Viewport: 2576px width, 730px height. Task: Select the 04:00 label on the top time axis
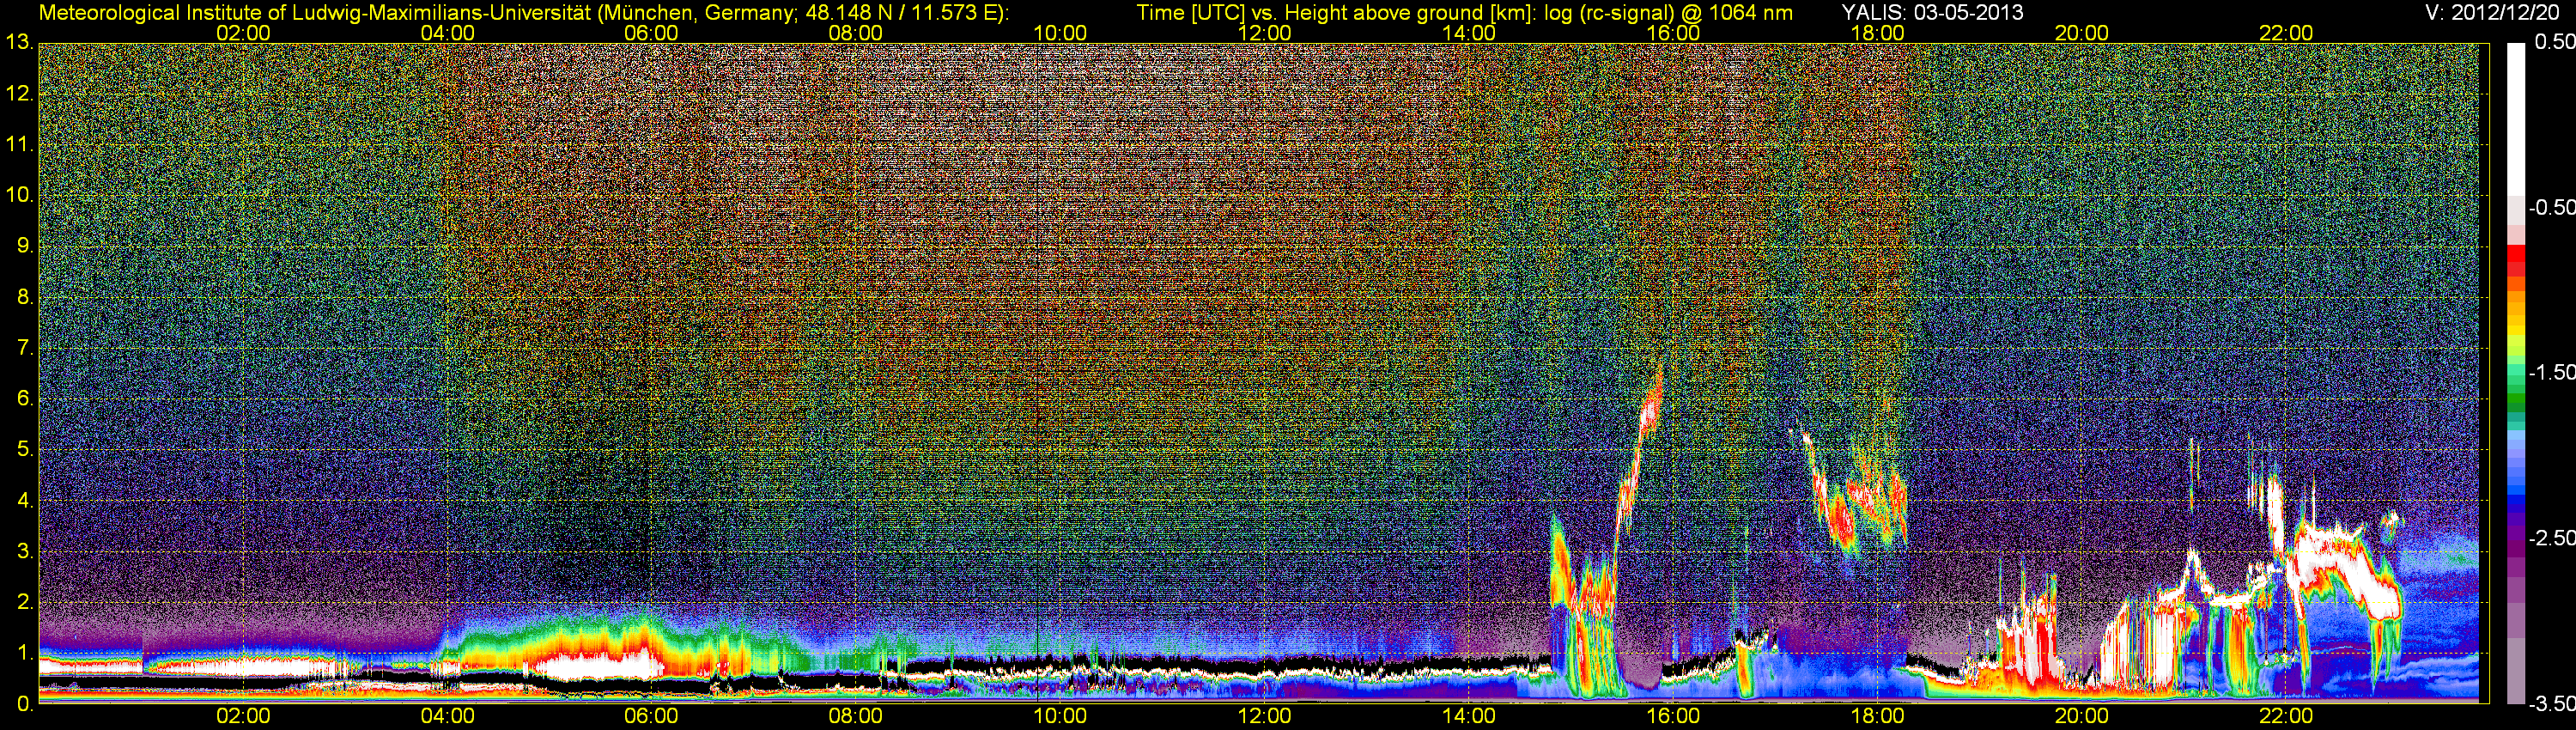click(x=447, y=33)
